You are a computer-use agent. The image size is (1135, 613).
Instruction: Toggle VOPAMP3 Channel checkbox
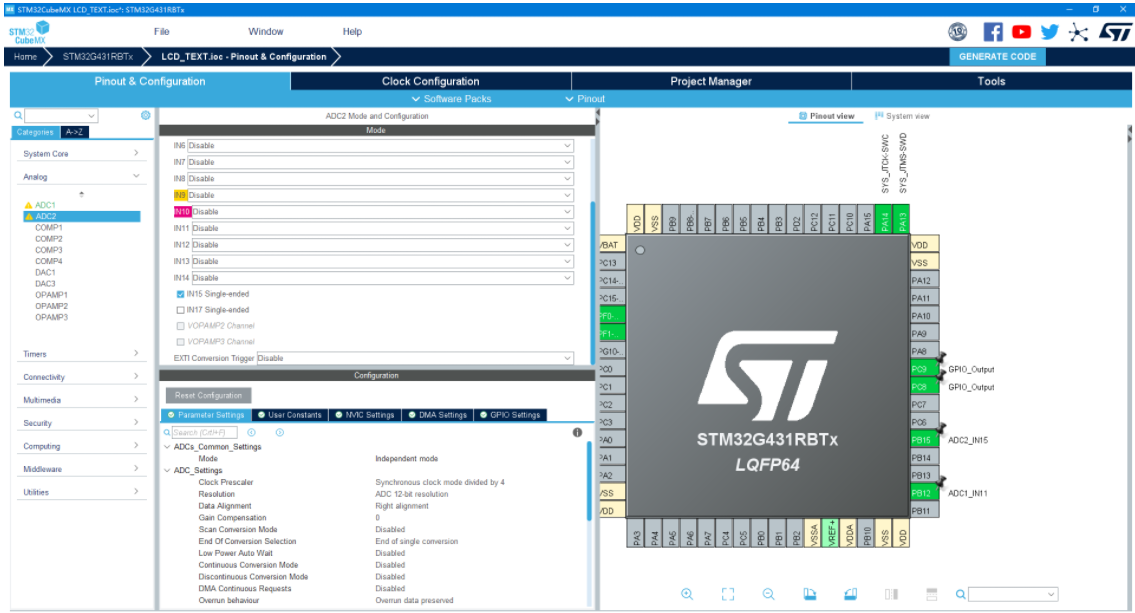pos(180,342)
